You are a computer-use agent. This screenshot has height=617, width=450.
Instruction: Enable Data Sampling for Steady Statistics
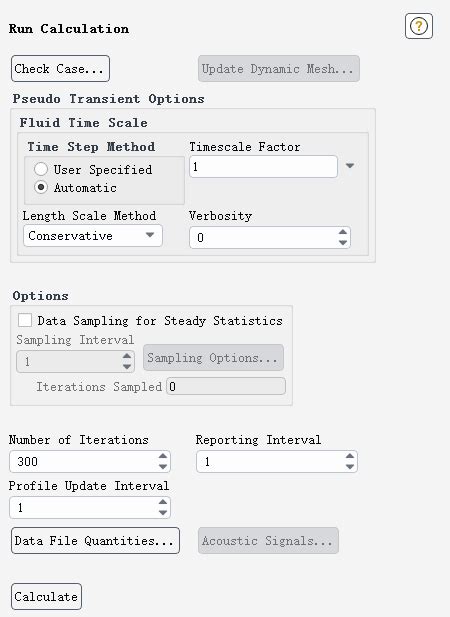click(x=25, y=320)
